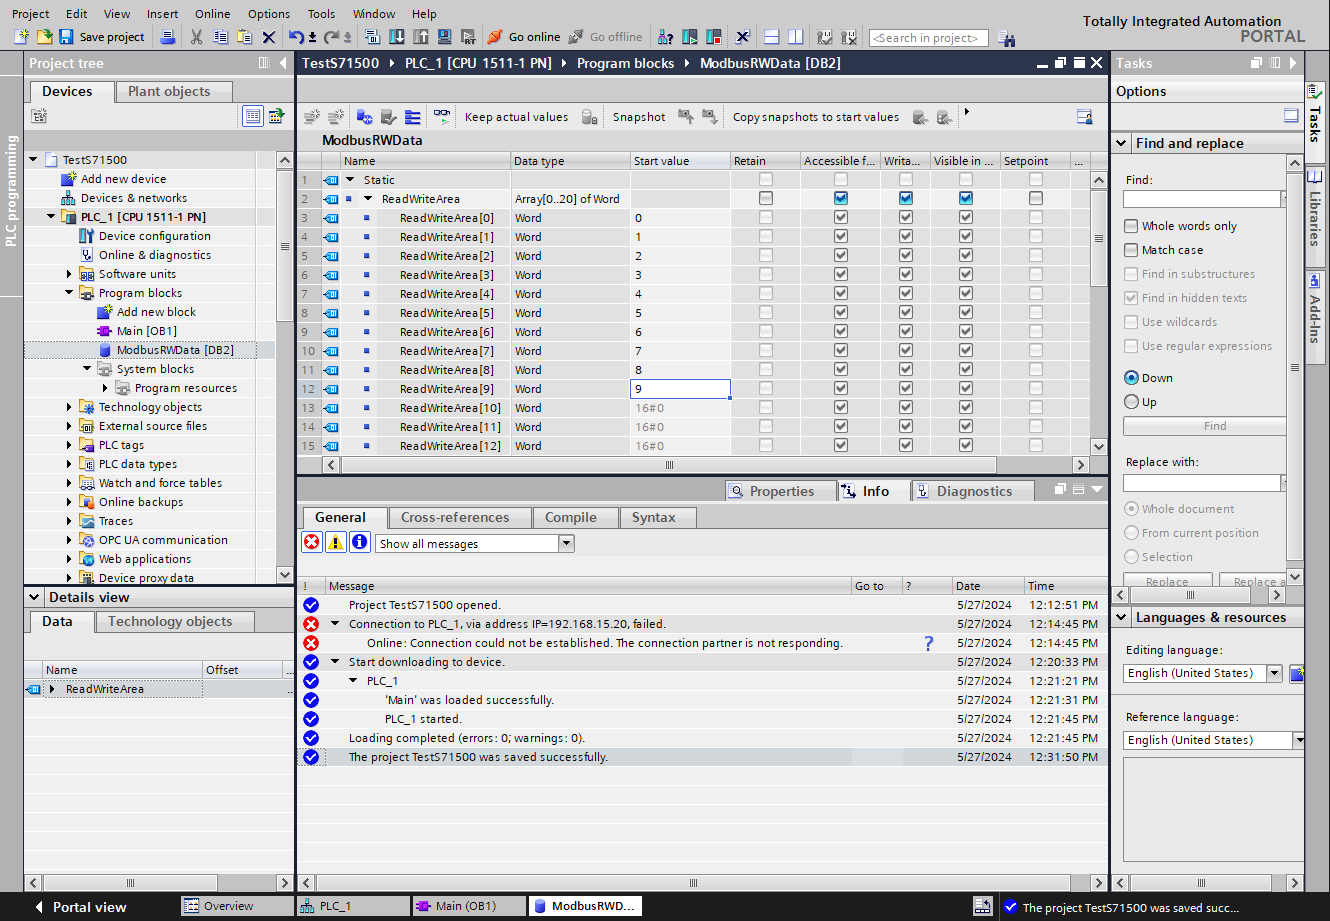
Task: Collapse the Languages & resources section
Action: pos(1122,617)
